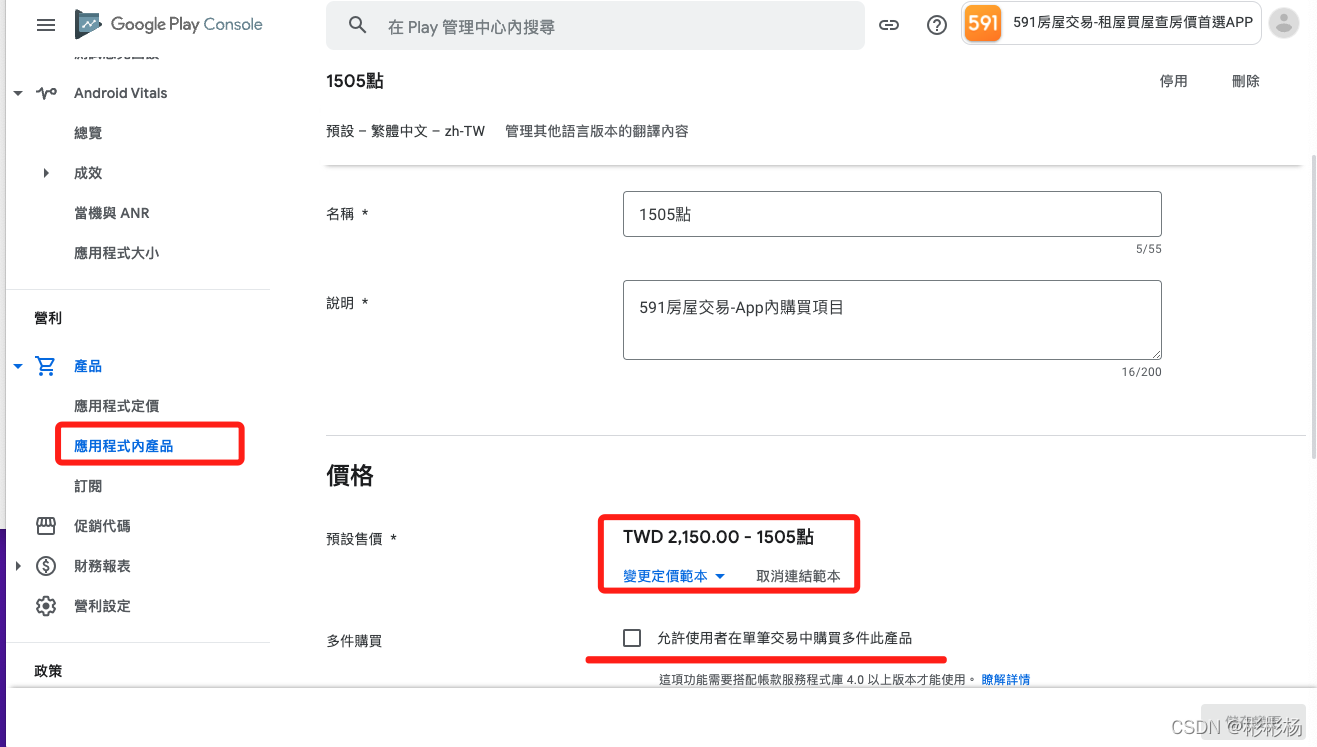Click the financial reports dollar icon
This screenshot has height=747, width=1317.
46,566
